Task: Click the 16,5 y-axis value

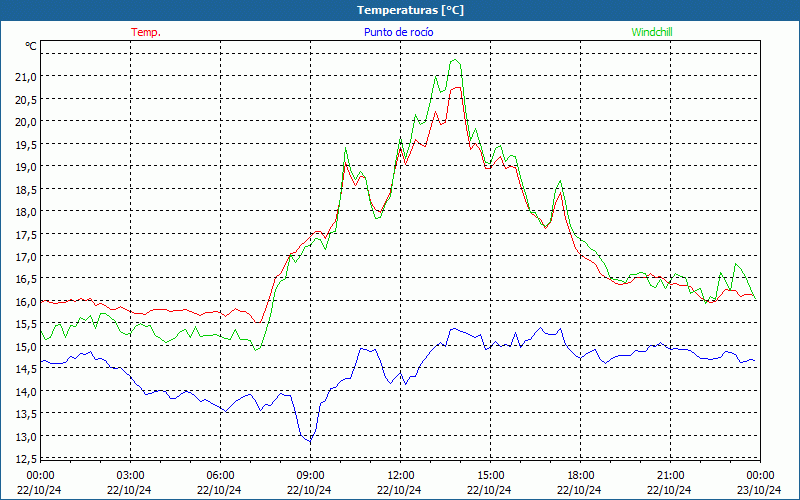Action: point(26,279)
